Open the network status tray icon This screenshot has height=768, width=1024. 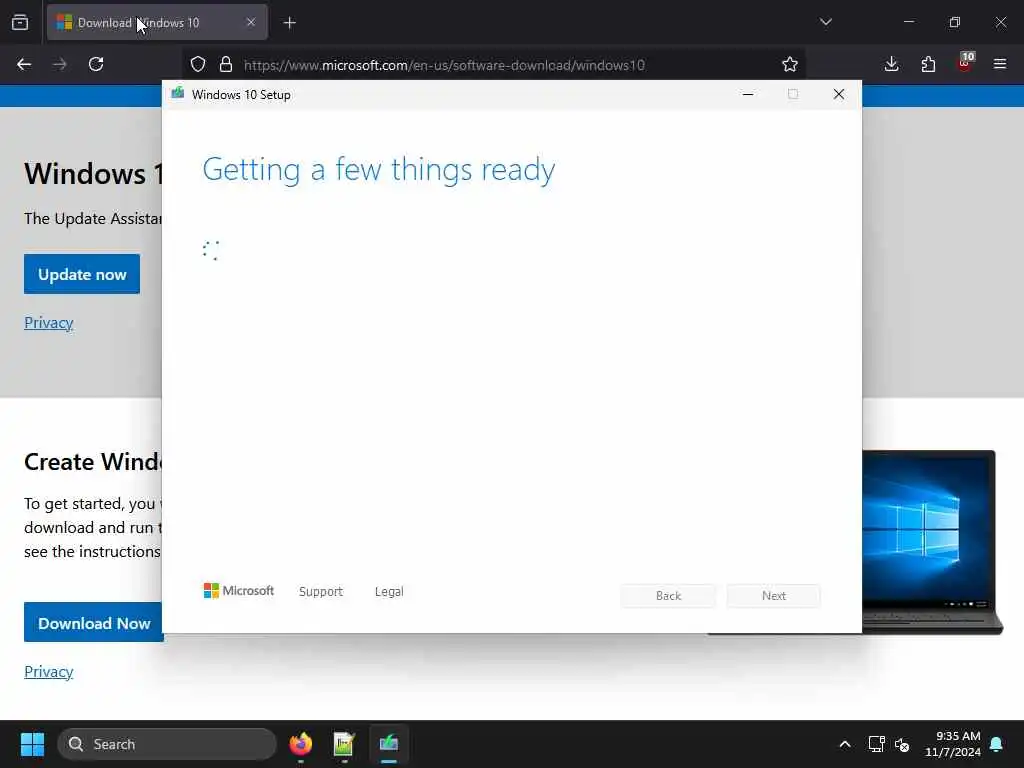(876, 744)
